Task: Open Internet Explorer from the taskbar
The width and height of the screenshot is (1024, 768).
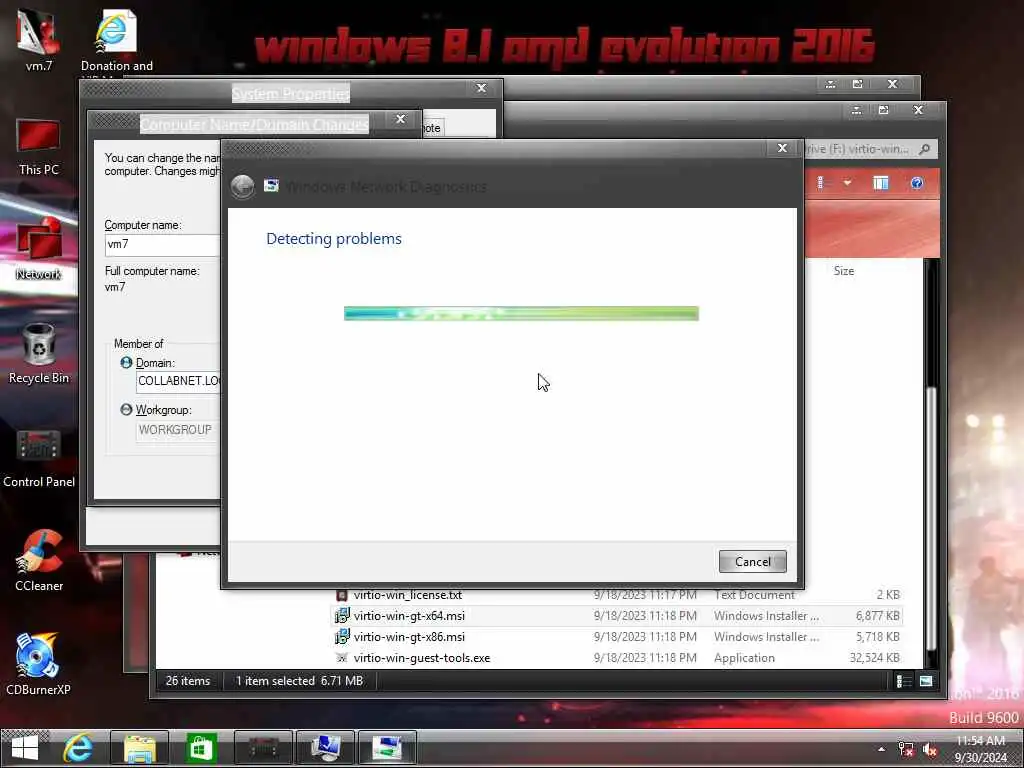Action: pyautogui.click(x=78, y=748)
